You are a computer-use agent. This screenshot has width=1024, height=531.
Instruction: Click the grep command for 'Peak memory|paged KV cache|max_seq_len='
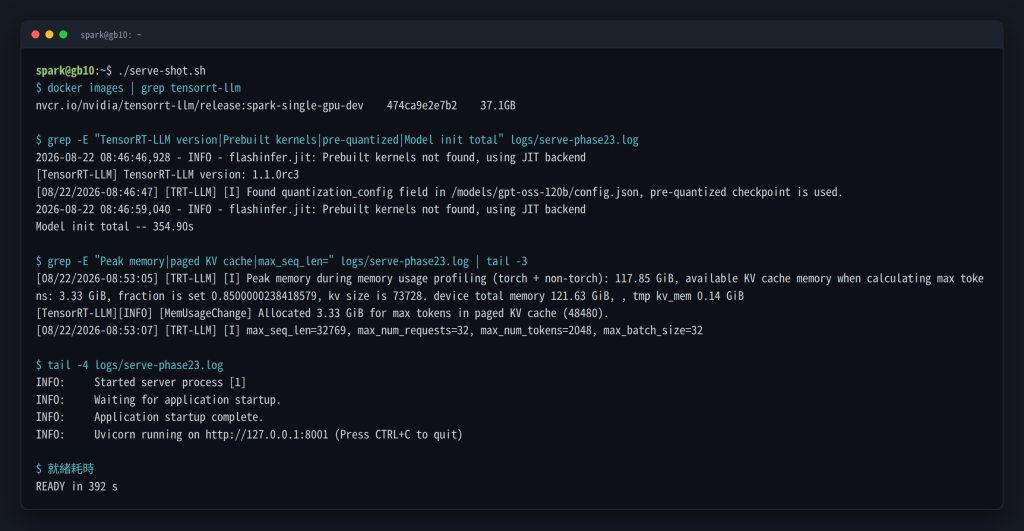(x=281, y=261)
